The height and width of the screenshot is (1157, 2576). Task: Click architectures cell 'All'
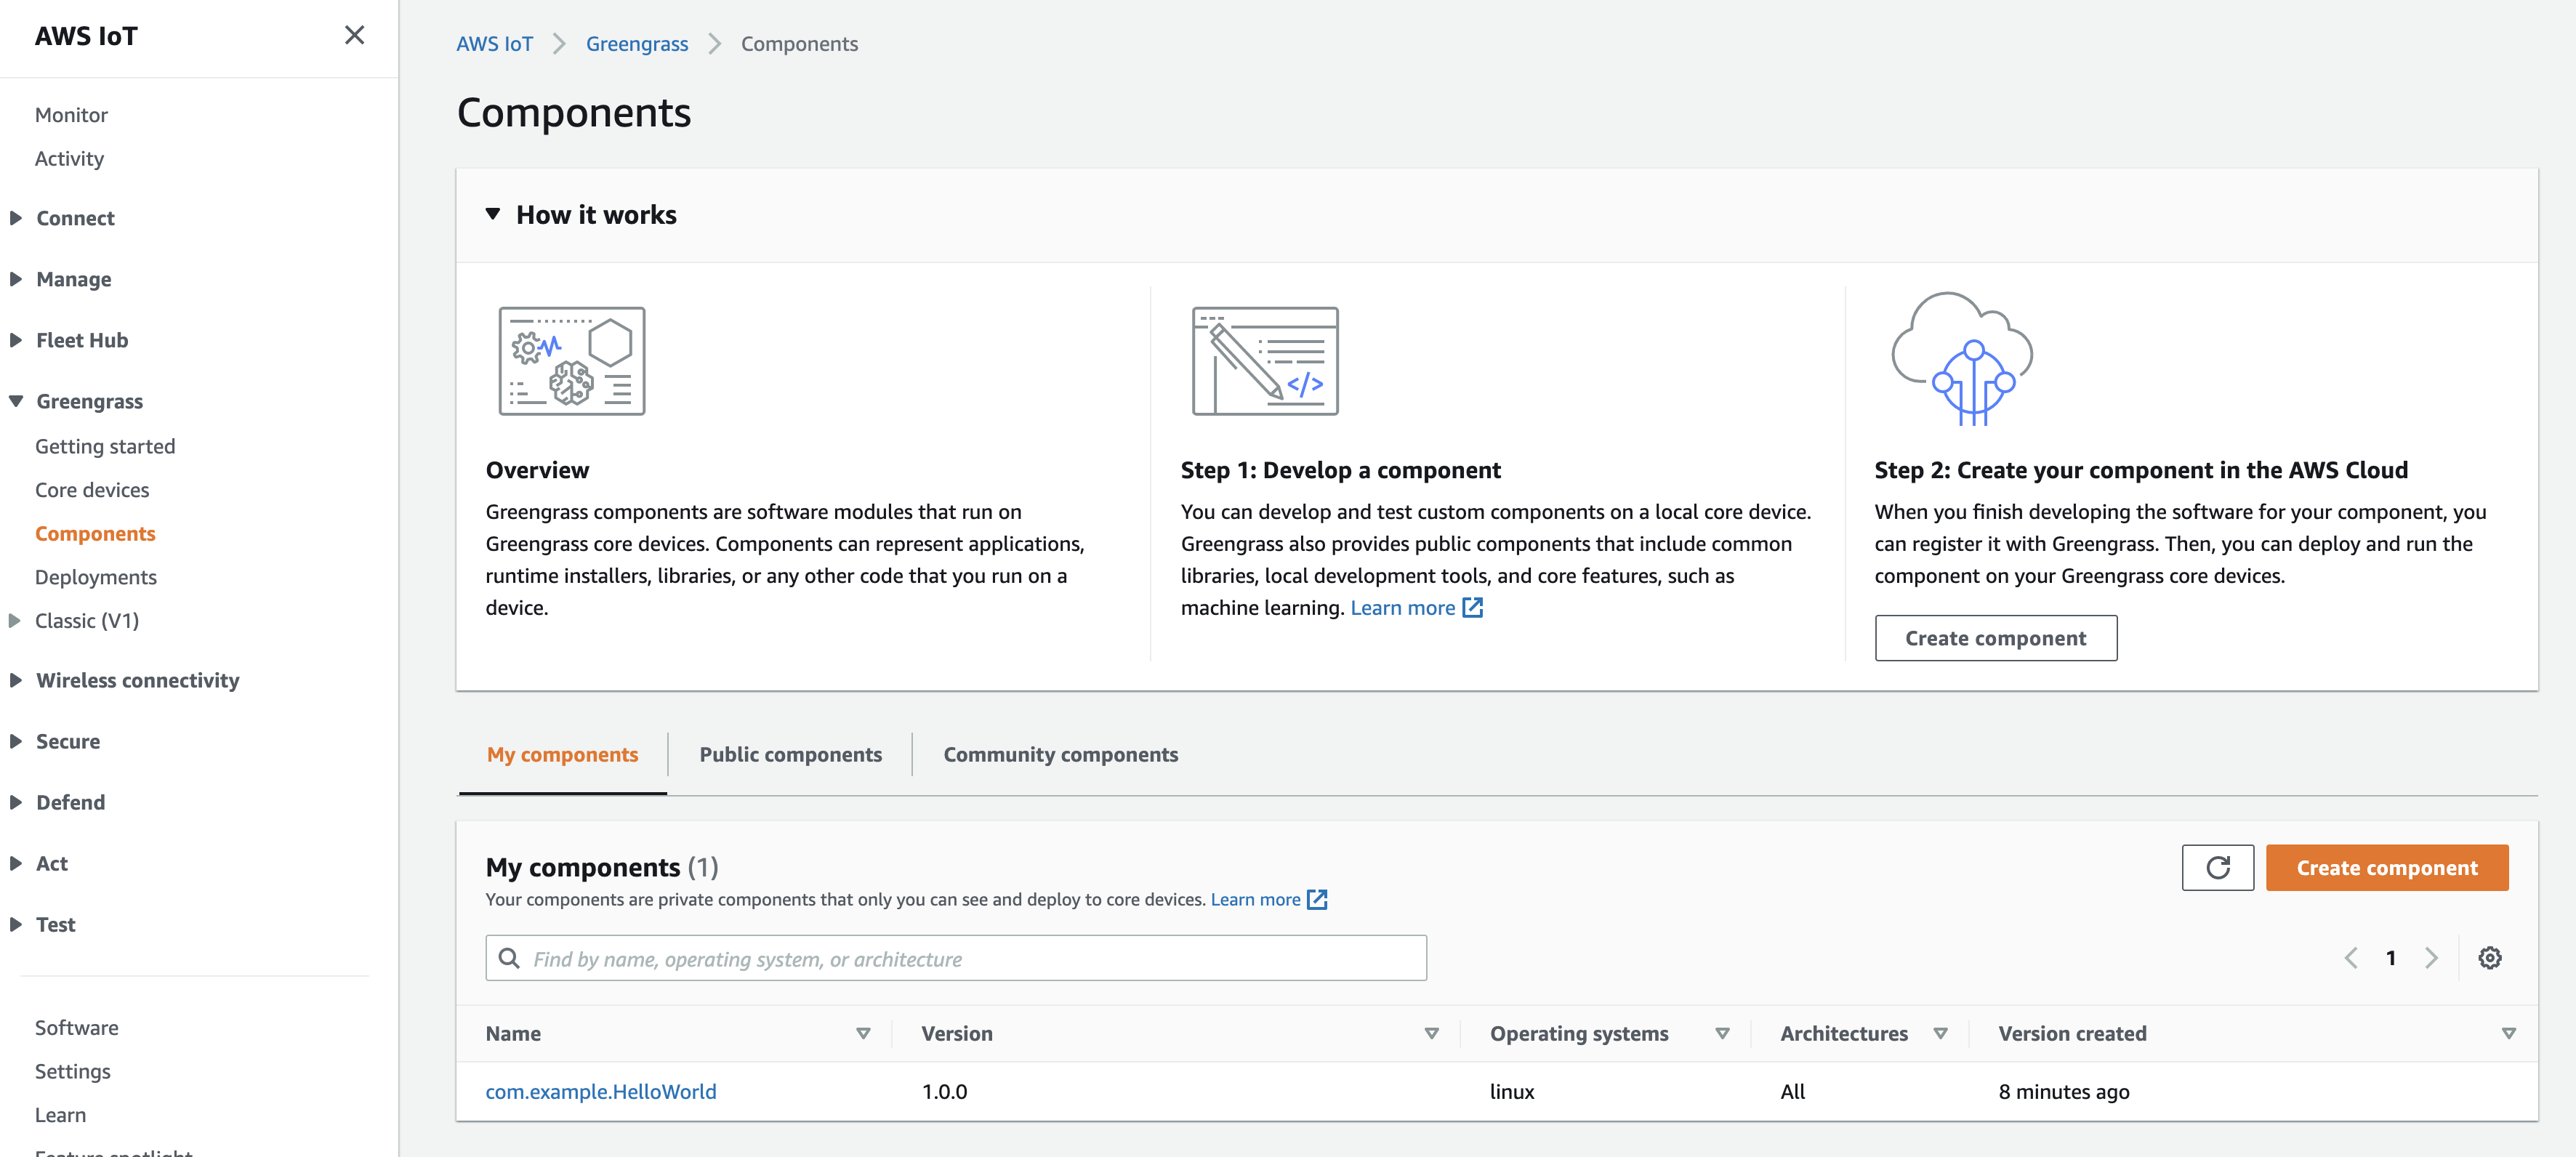pos(1792,1091)
